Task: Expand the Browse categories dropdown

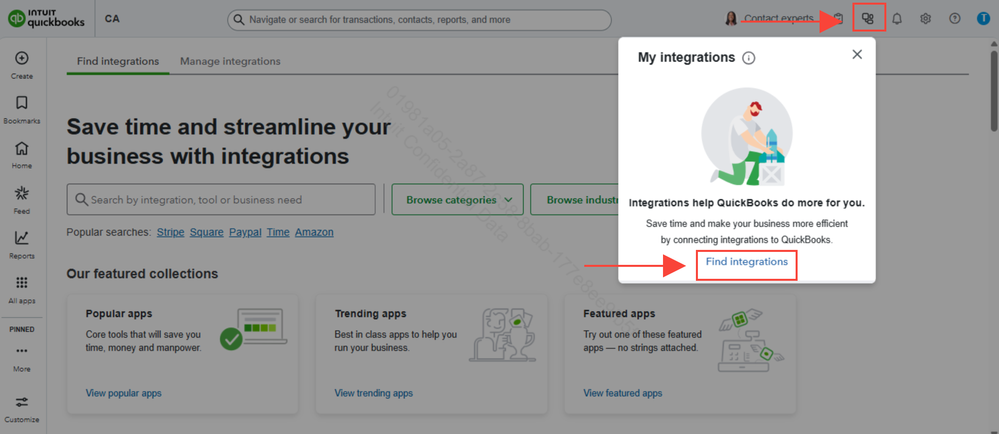Action: tap(457, 199)
